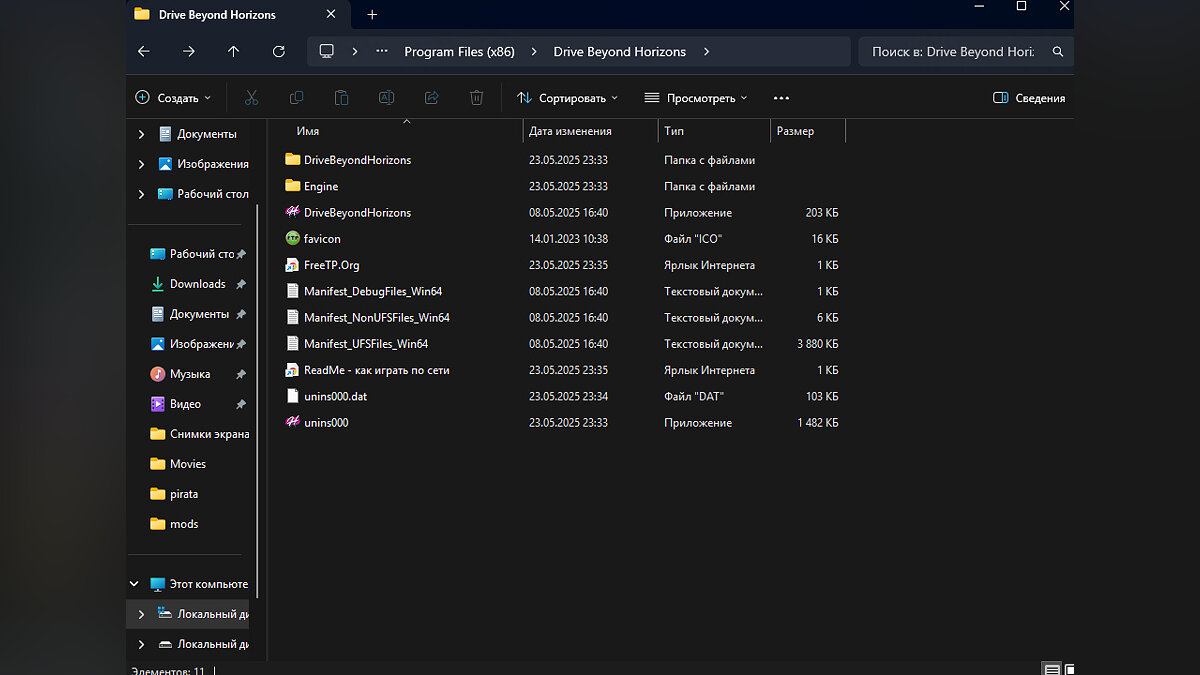Select the Manifest_UFSFiles_Win64 text file
The height and width of the screenshot is (675, 1200).
366,344
